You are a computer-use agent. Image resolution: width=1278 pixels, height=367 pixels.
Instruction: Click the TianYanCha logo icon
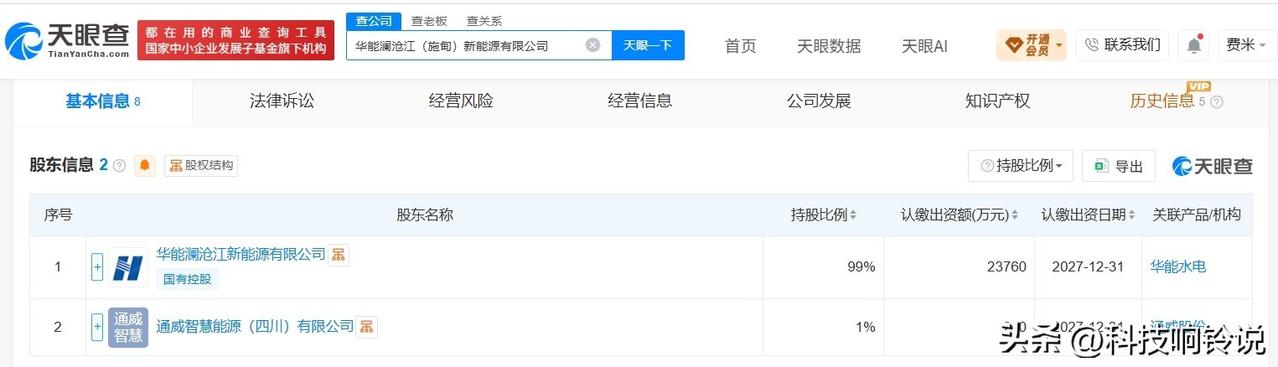pos(24,40)
